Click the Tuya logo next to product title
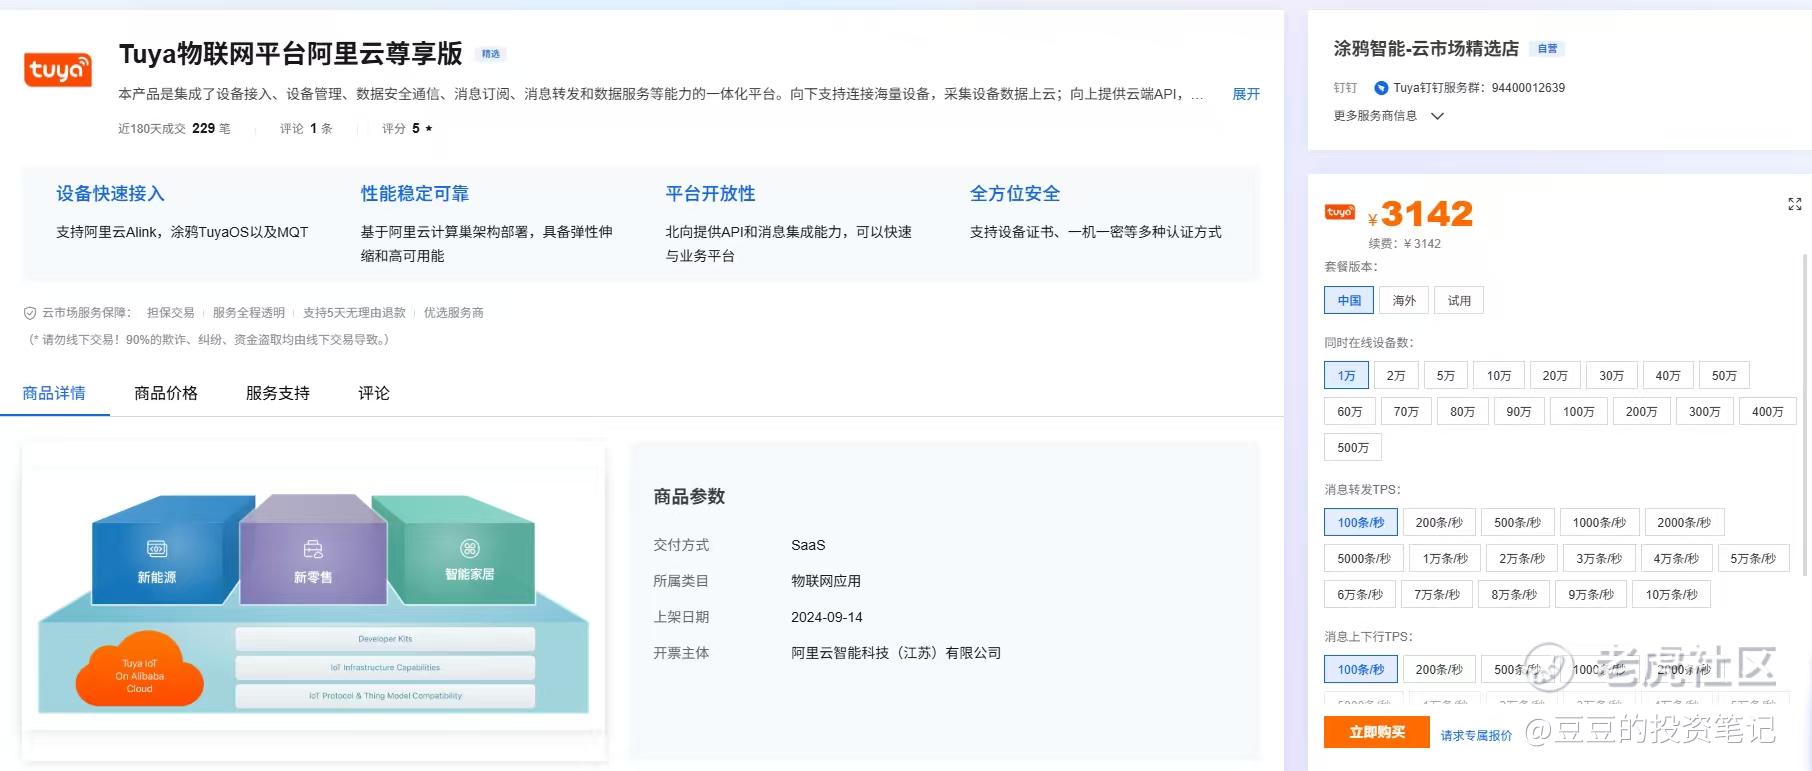The image size is (1812, 771). pyautogui.click(x=57, y=69)
